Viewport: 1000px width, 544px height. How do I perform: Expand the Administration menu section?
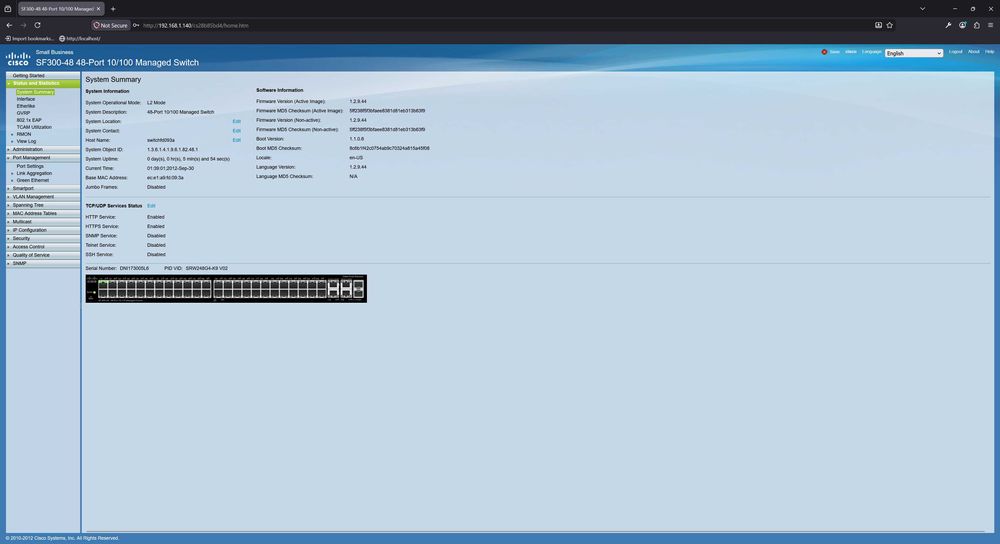click(43, 149)
